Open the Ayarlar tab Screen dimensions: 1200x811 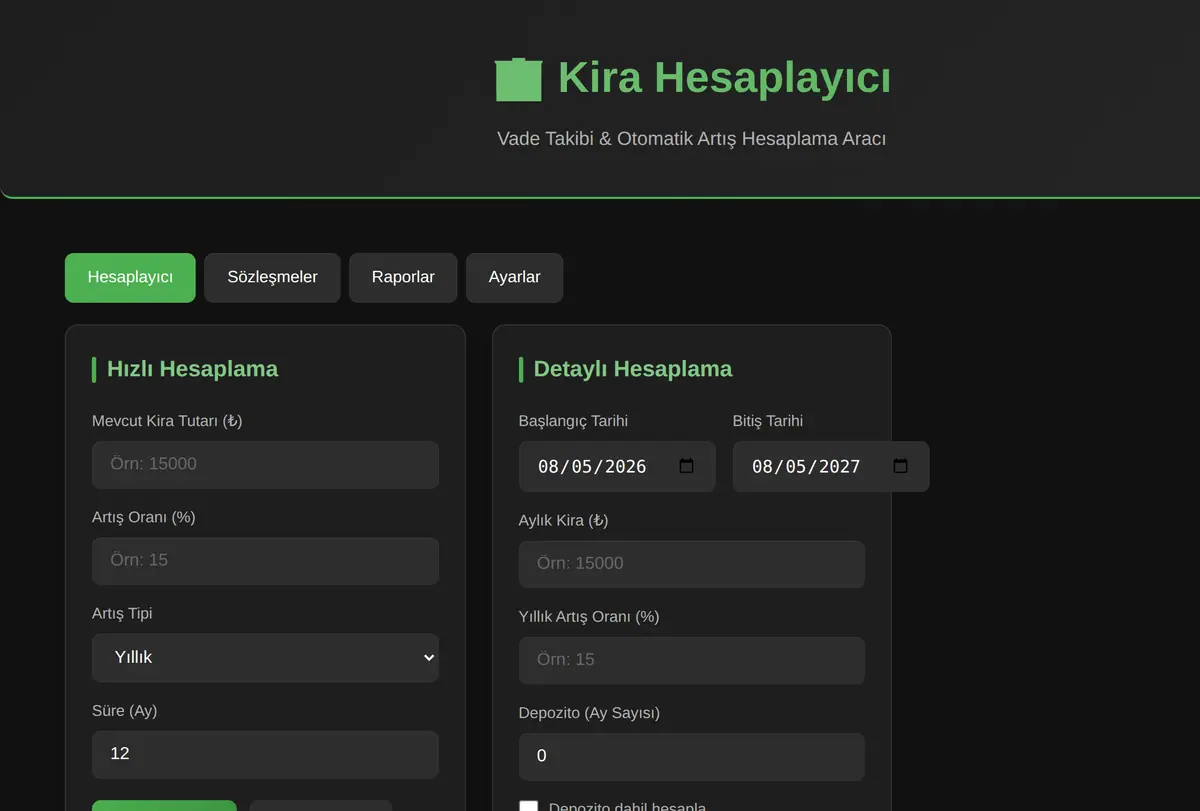point(514,277)
